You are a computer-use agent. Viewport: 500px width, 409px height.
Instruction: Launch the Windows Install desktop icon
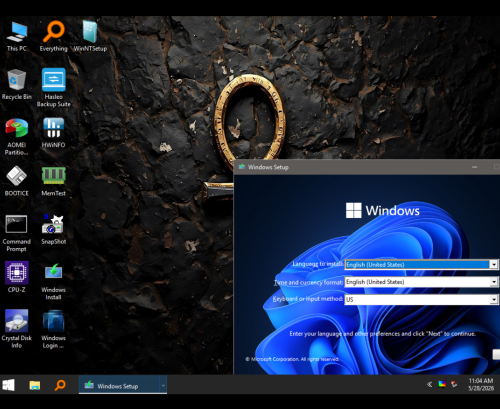[53, 282]
